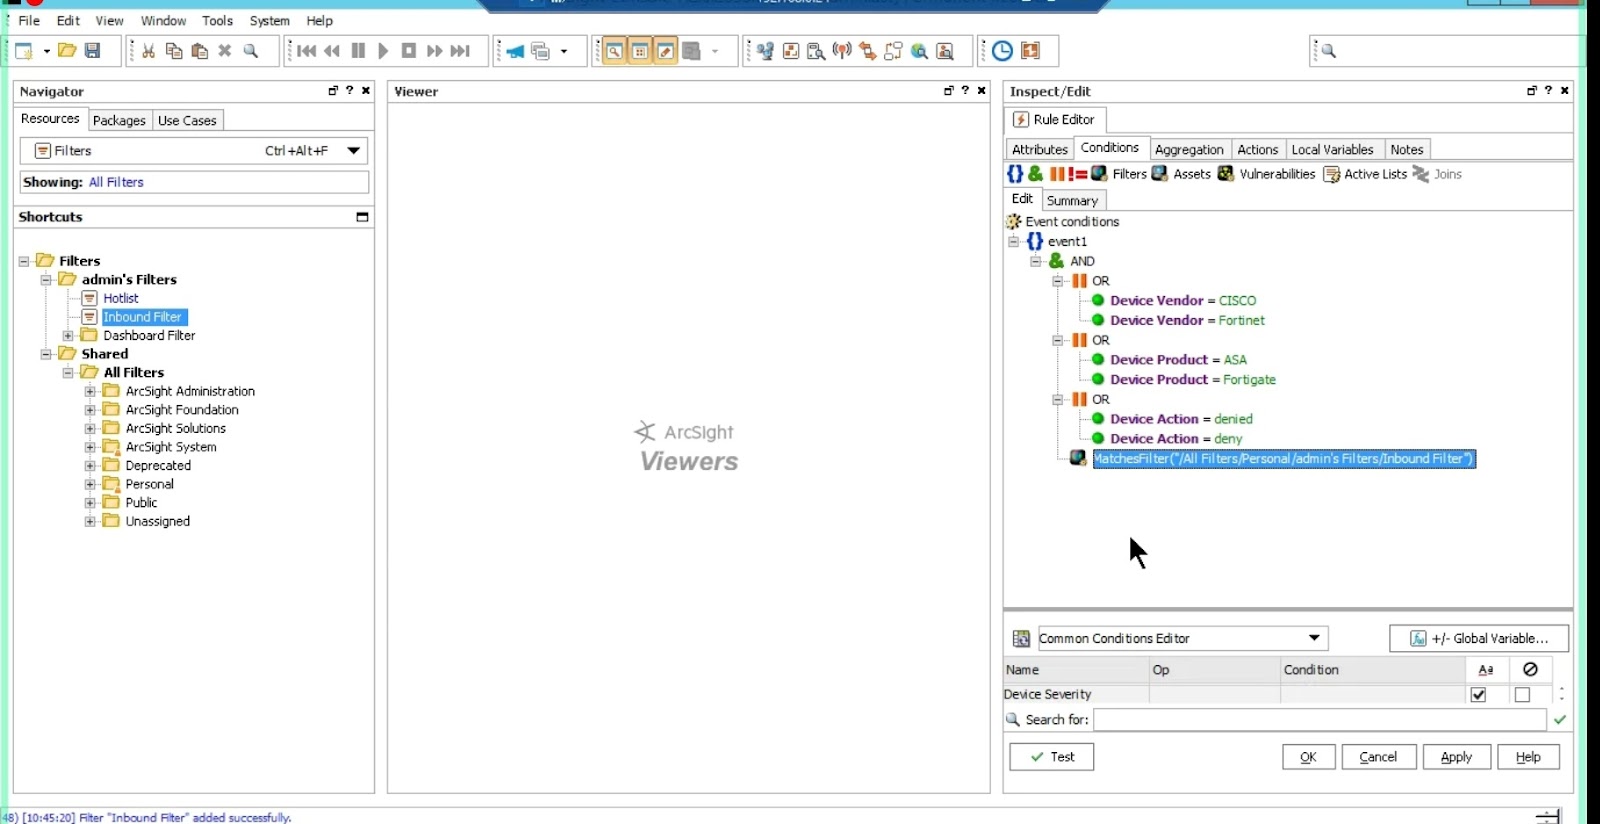
Task: Switch to the Packages tab
Action: tap(119, 120)
